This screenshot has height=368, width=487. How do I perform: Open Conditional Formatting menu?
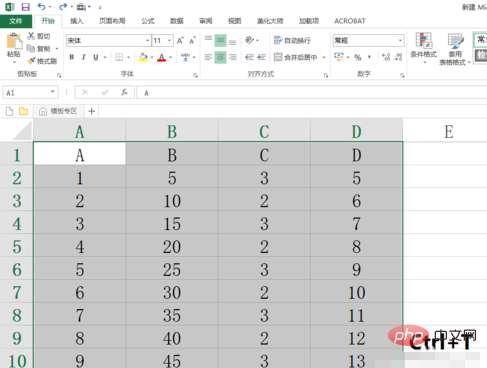coord(424,48)
